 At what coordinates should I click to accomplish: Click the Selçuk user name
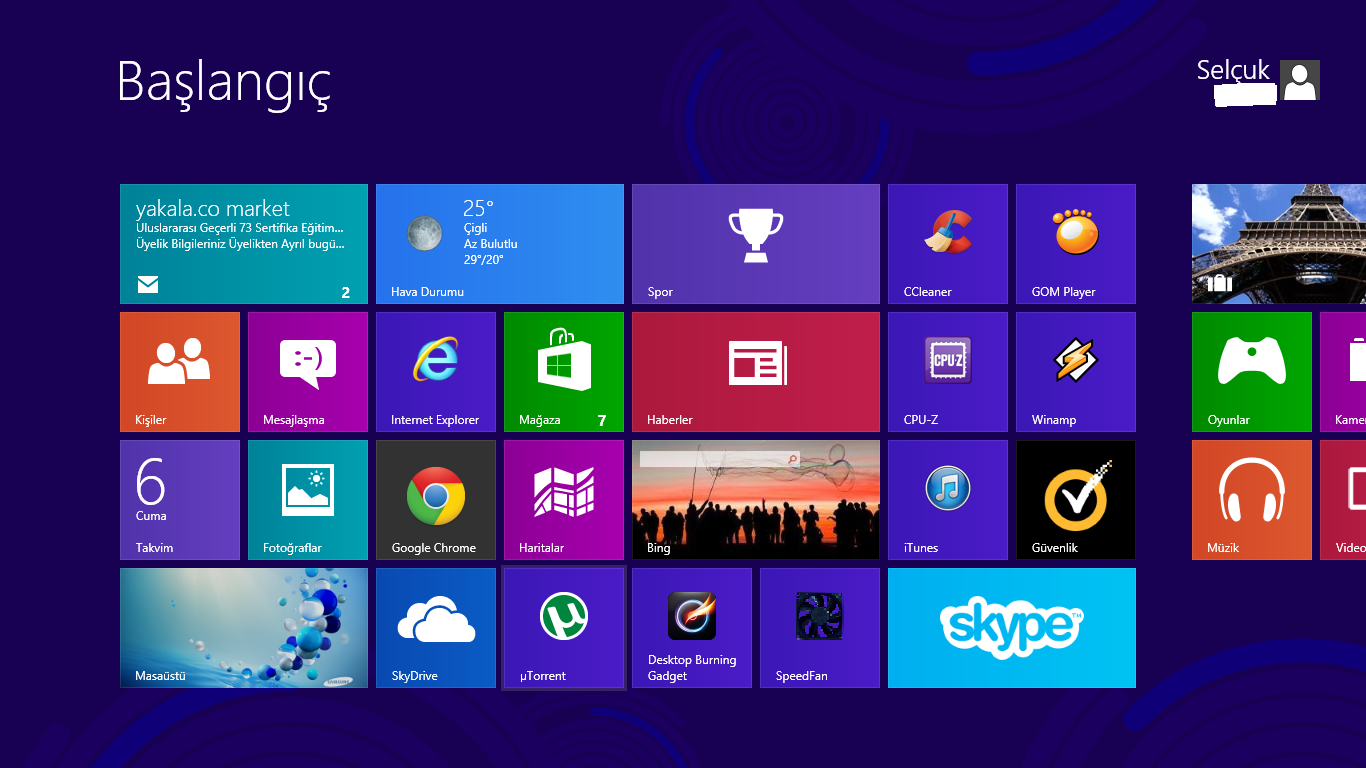pos(1233,70)
